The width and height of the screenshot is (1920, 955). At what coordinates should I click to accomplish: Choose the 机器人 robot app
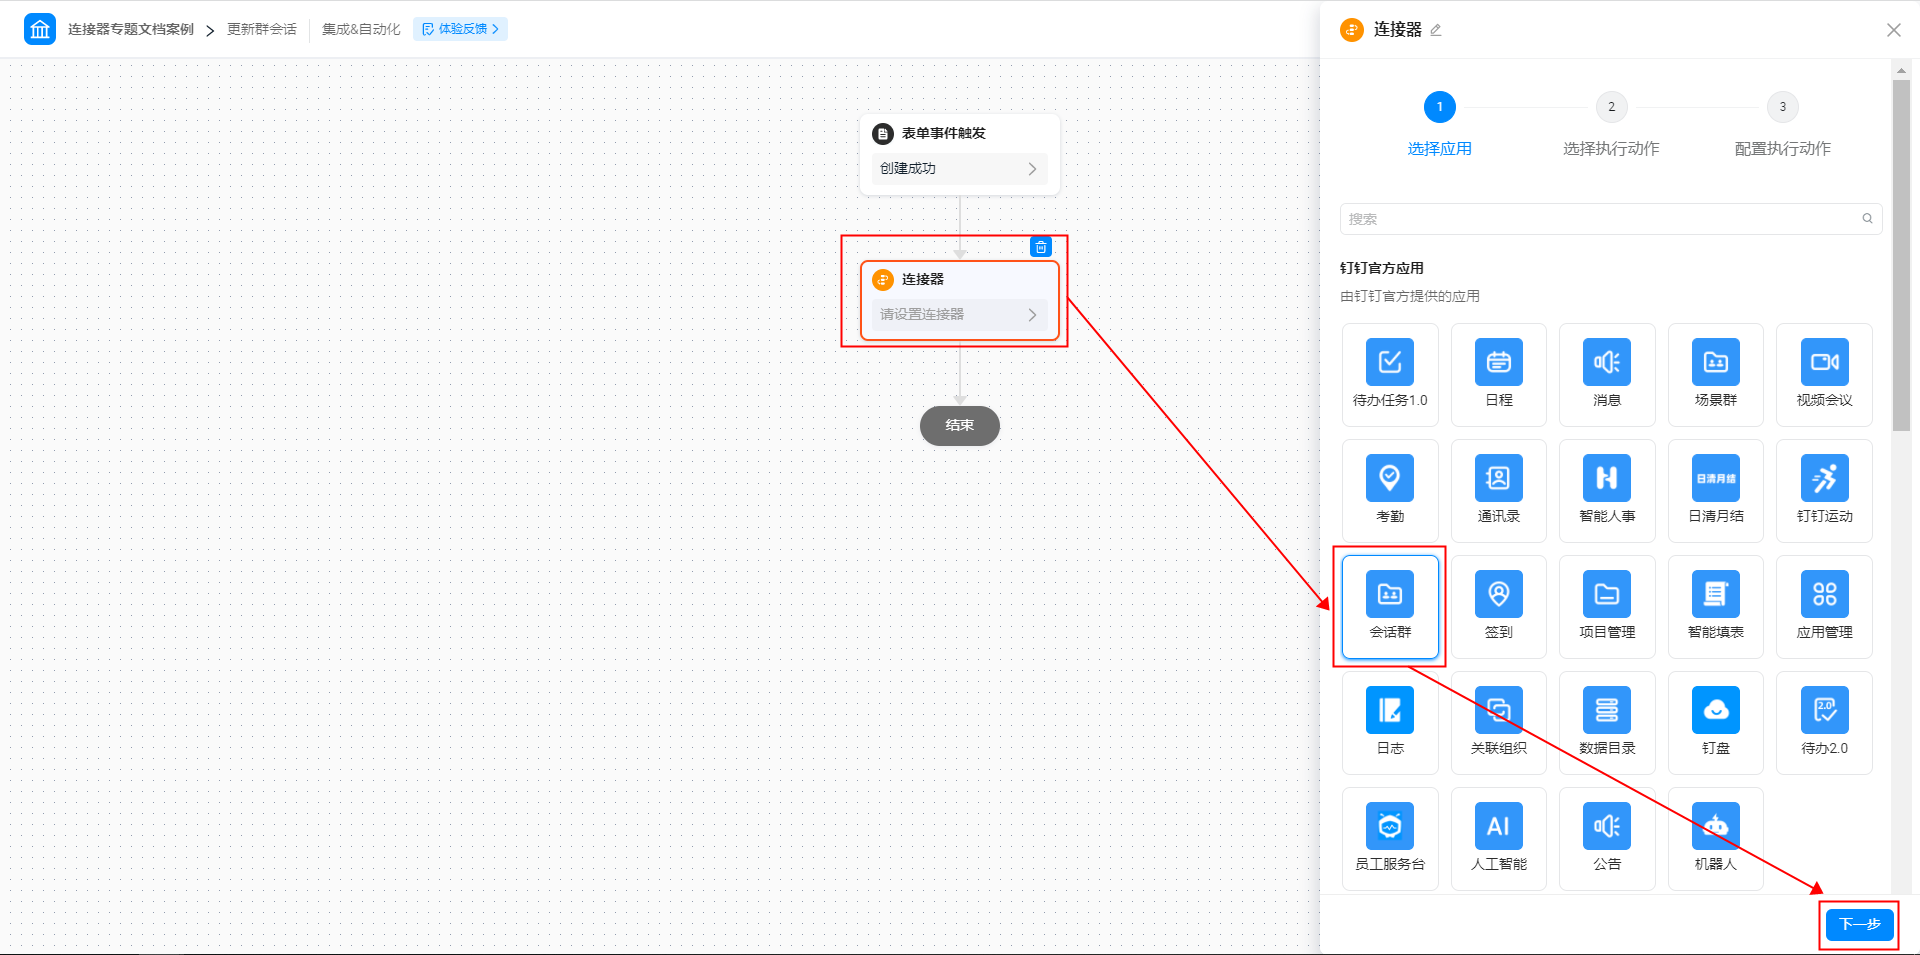[x=1716, y=838]
